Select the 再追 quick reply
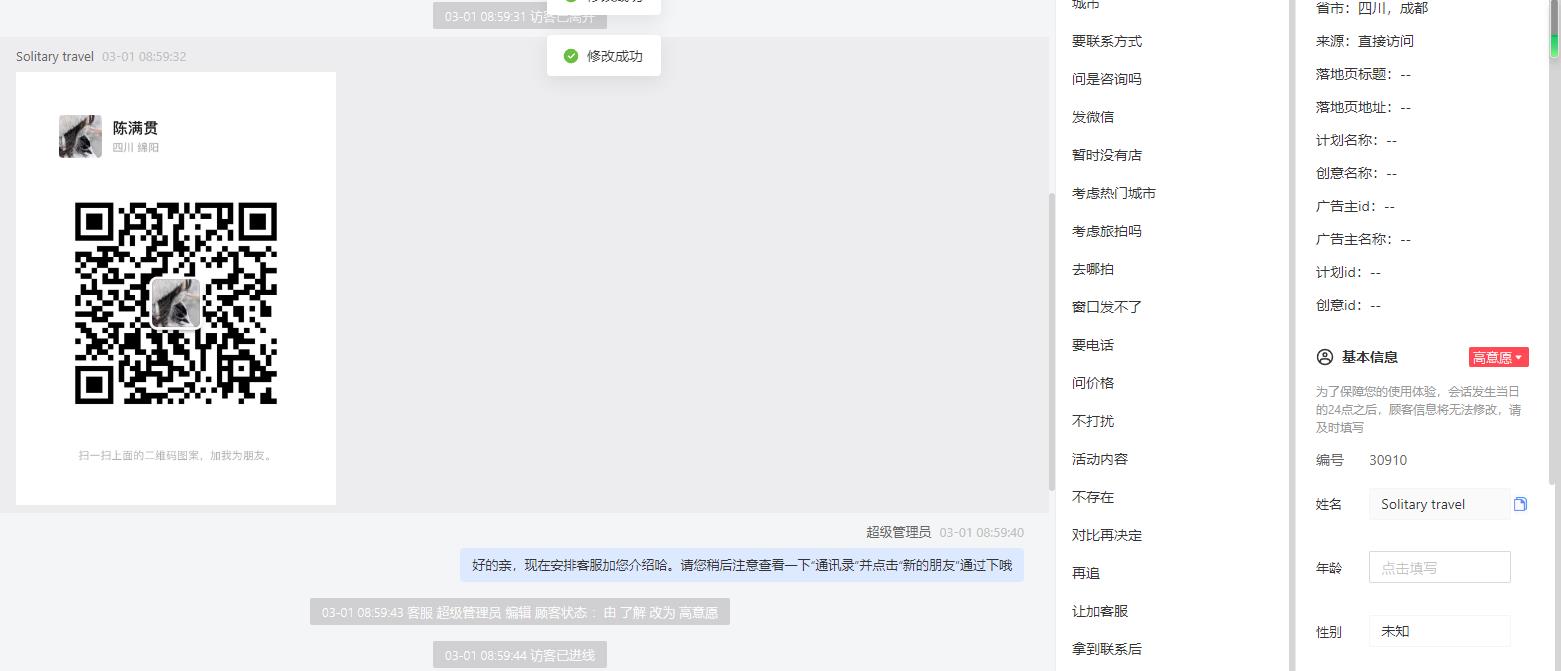Image resolution: width=1561 pixels, height=671 pixels. [x=1086, y=573]
